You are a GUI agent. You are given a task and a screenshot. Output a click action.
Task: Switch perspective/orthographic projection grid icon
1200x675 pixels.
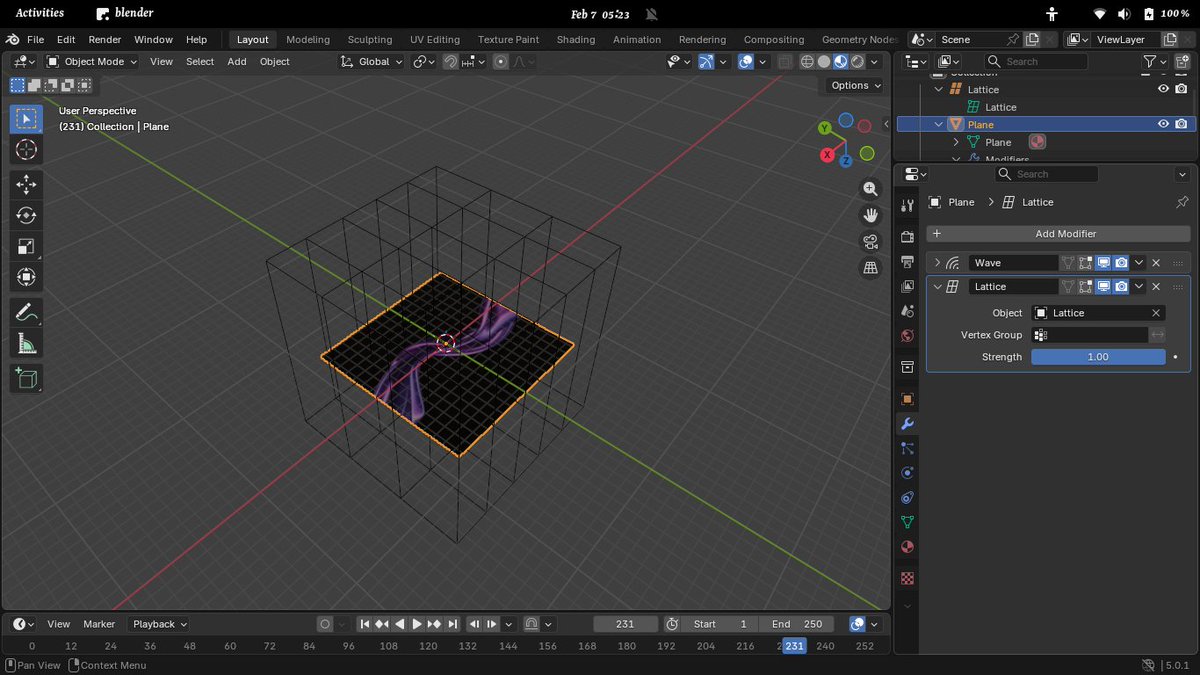pos(871,267)
